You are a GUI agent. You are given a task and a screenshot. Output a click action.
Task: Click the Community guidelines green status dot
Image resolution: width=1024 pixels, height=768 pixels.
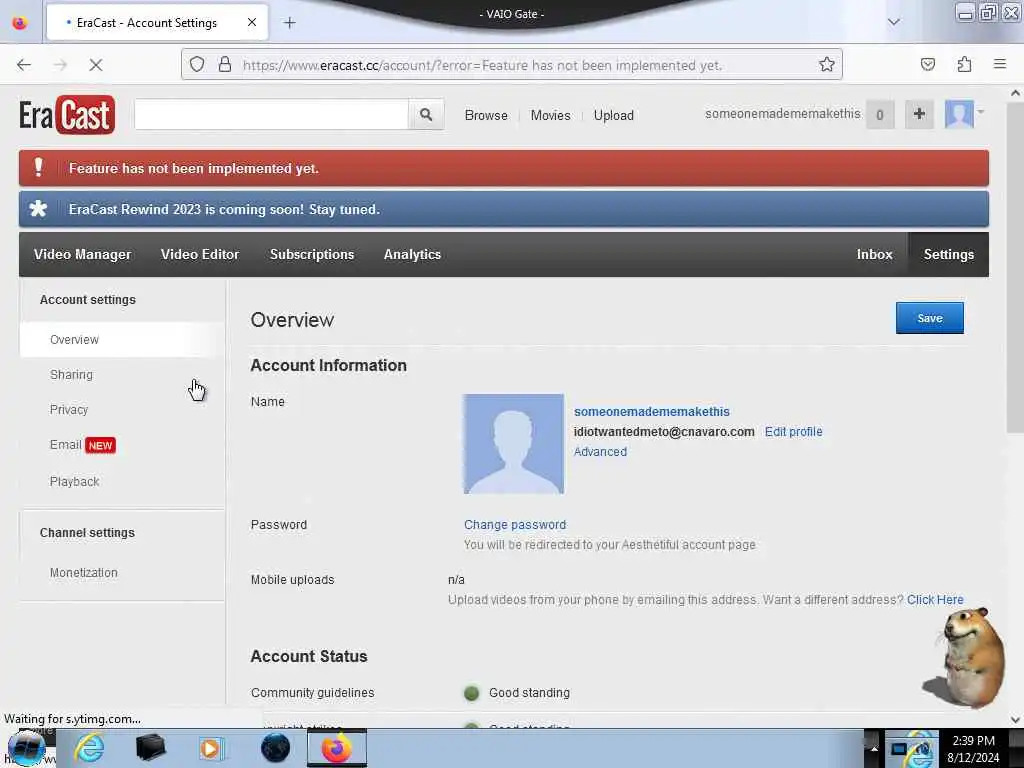471,693
